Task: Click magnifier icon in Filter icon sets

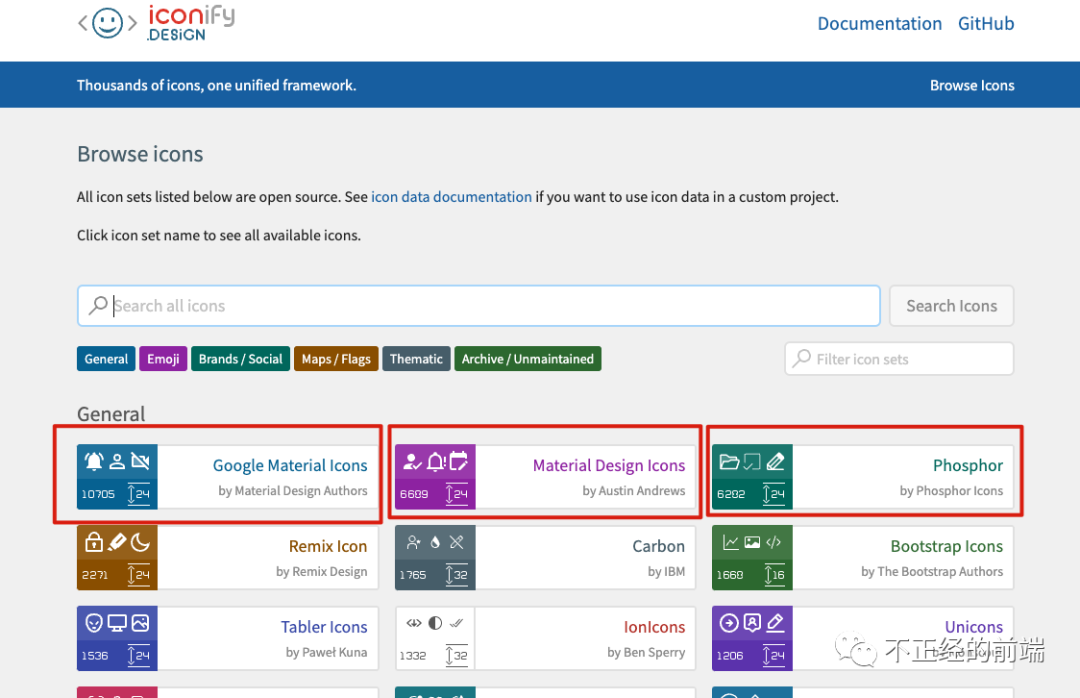Action: pos(802,358)
